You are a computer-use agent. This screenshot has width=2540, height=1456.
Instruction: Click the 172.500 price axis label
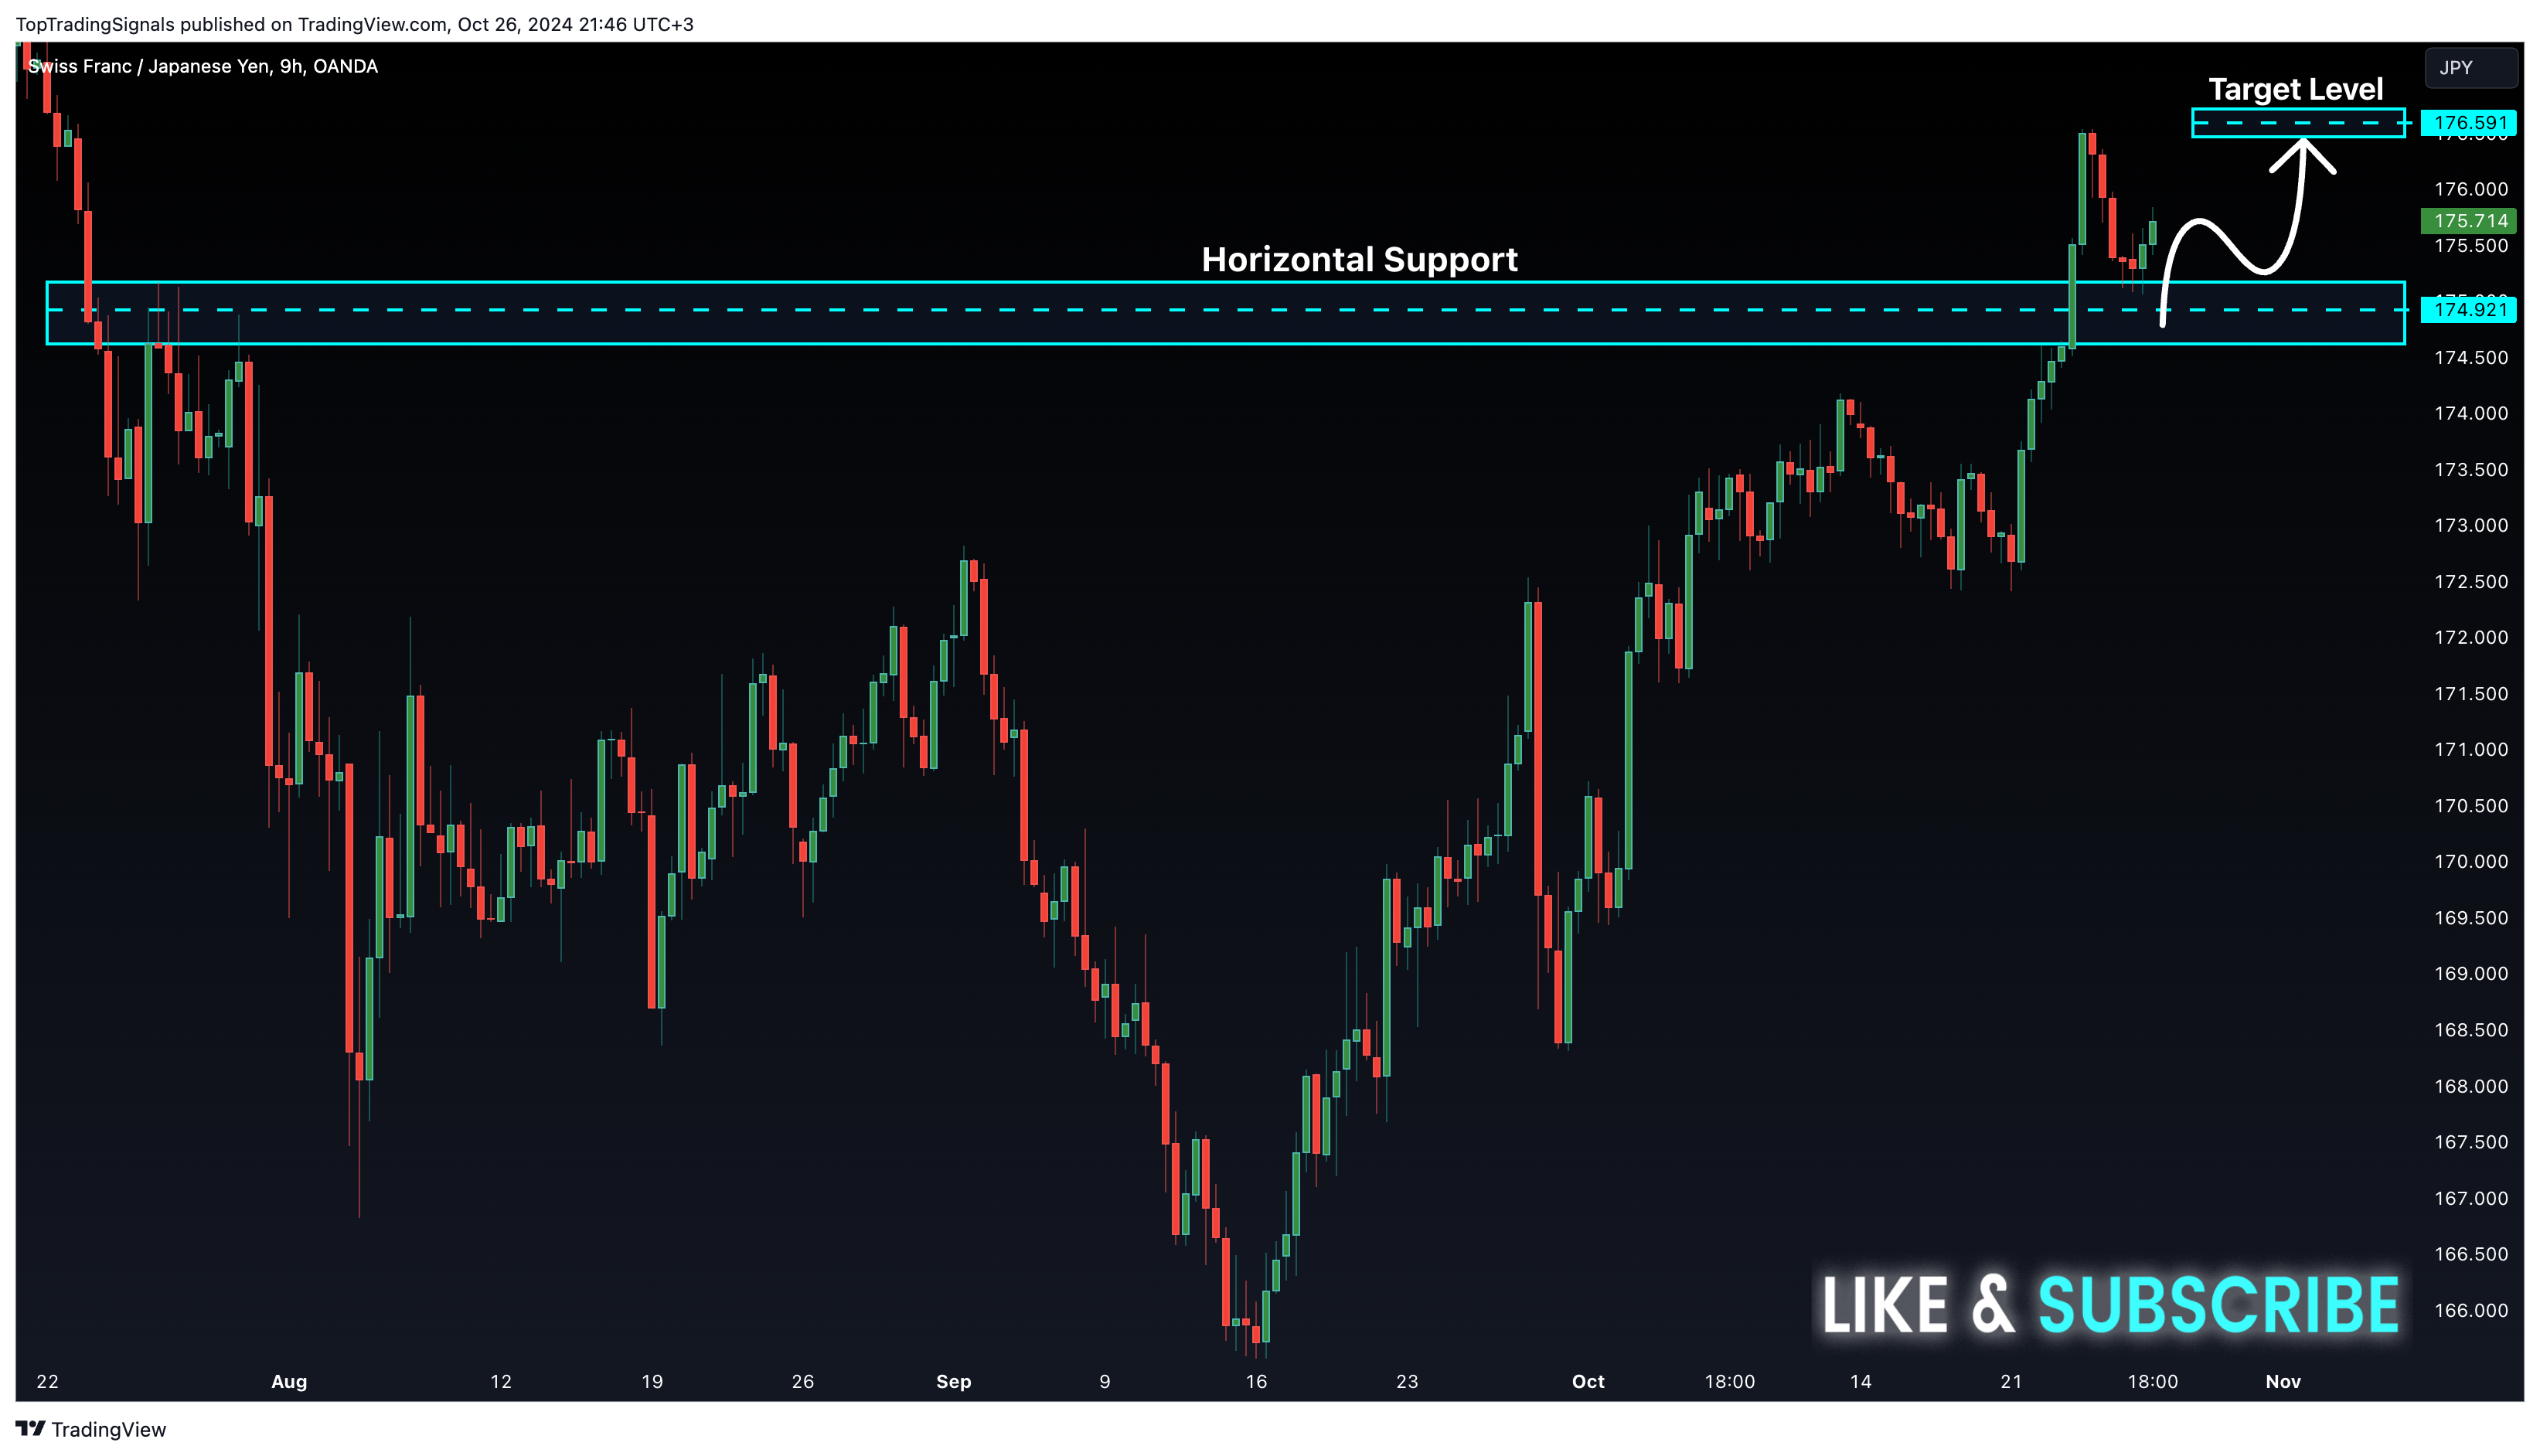2470,581
